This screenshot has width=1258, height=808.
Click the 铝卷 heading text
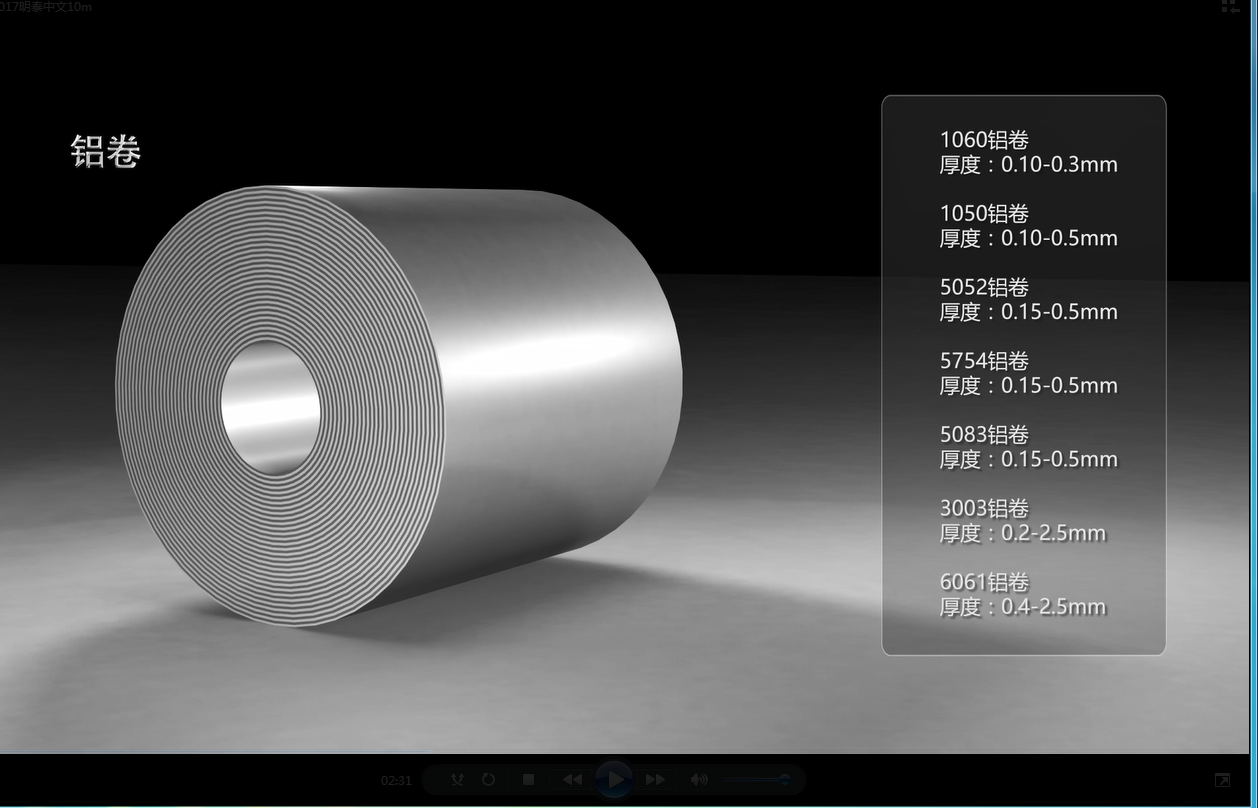click(105, 152)
